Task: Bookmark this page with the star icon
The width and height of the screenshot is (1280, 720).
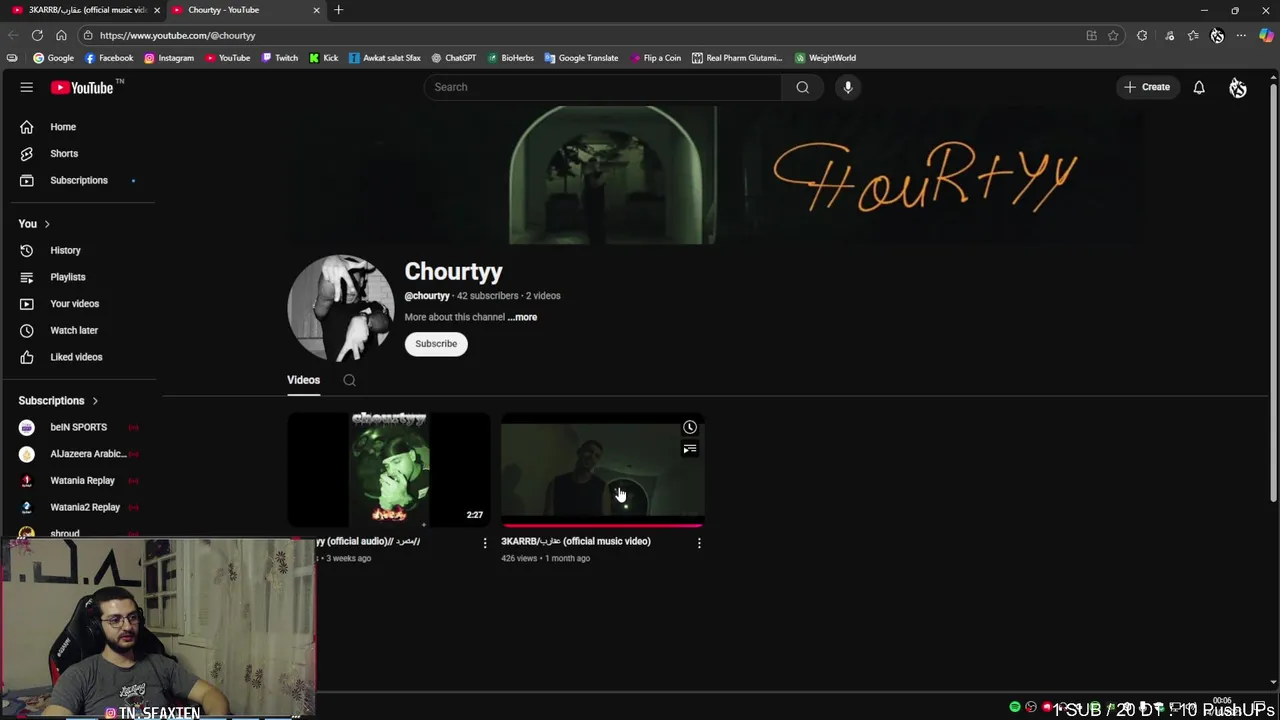Action: point(1113,35)
